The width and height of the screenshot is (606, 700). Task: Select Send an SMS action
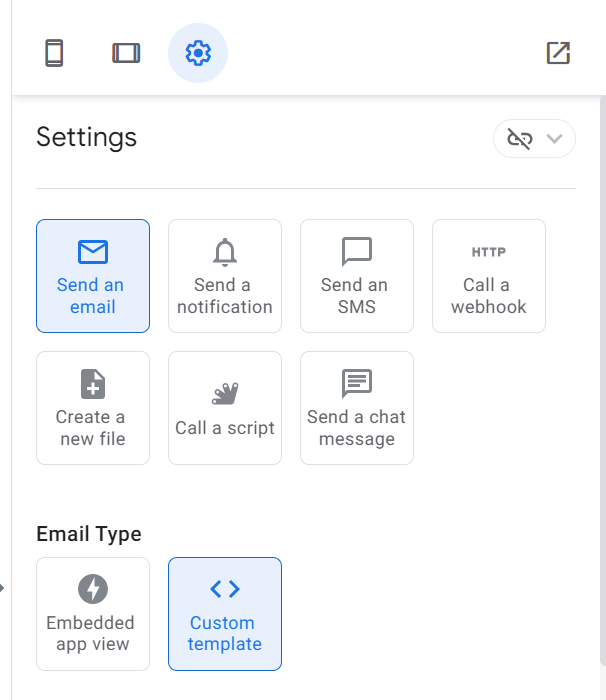pos(357,276)
